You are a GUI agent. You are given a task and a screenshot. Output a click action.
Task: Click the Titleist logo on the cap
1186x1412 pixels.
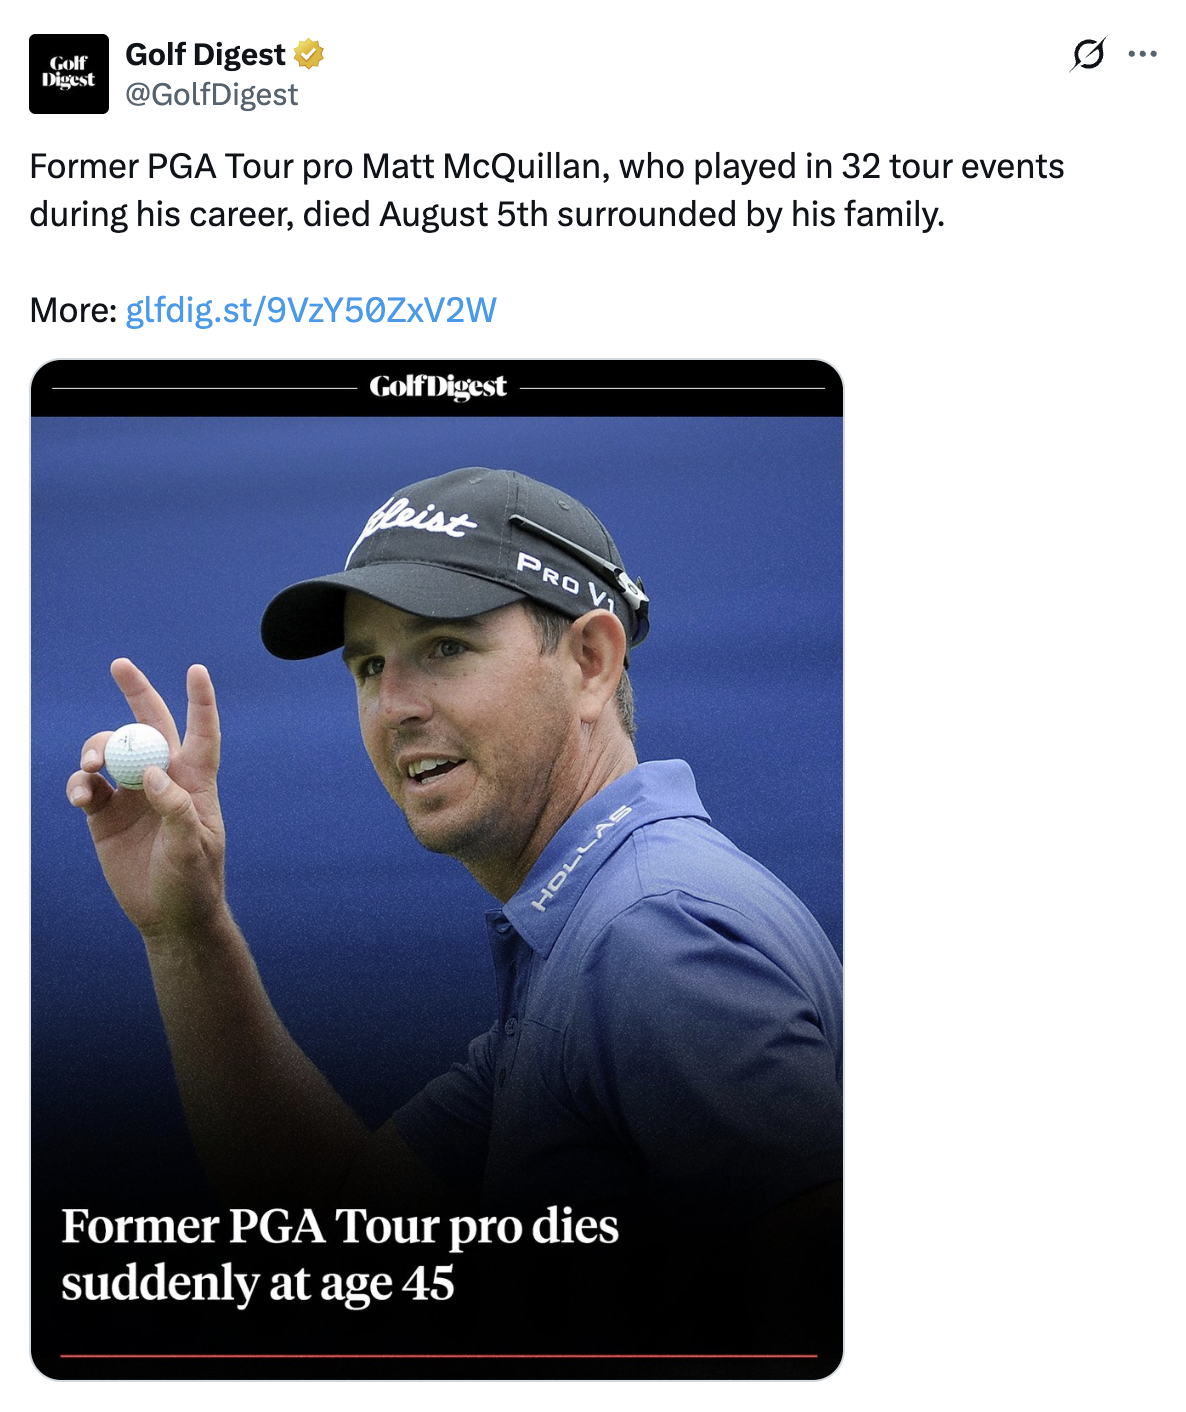click(418, 517)
